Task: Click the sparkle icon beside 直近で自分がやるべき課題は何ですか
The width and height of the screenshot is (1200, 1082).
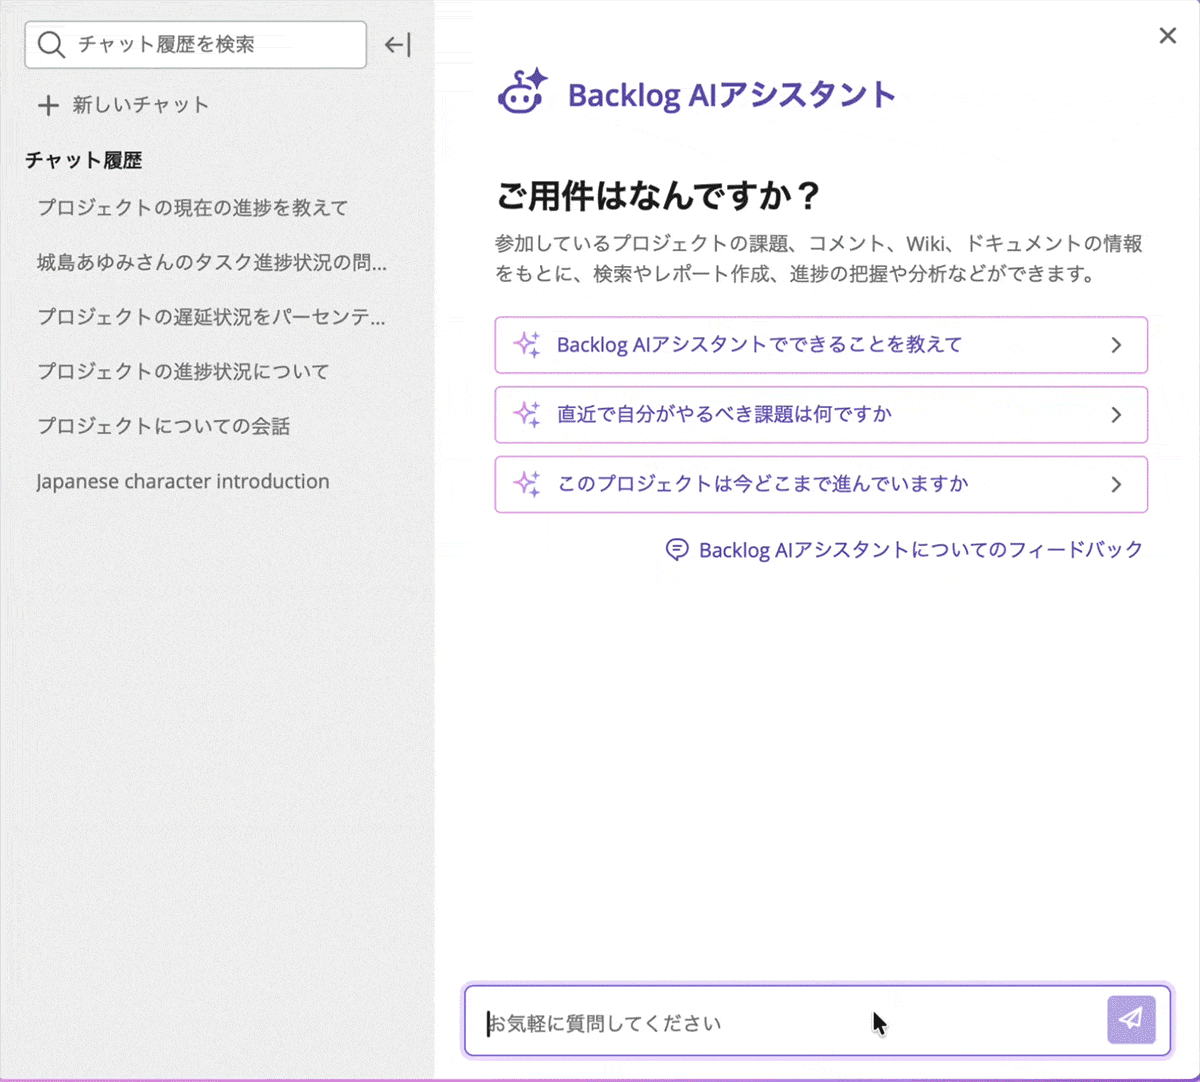Action: point(525,414)
